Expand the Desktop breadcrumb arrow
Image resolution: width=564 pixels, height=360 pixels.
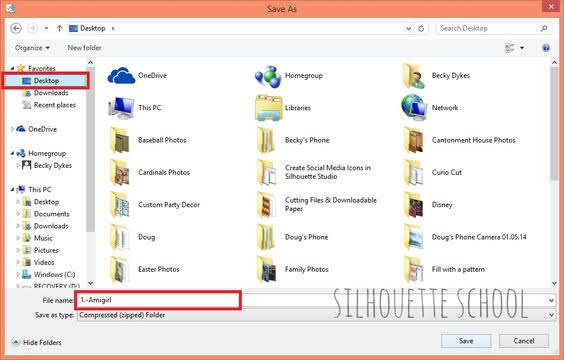tap(113, 28)
